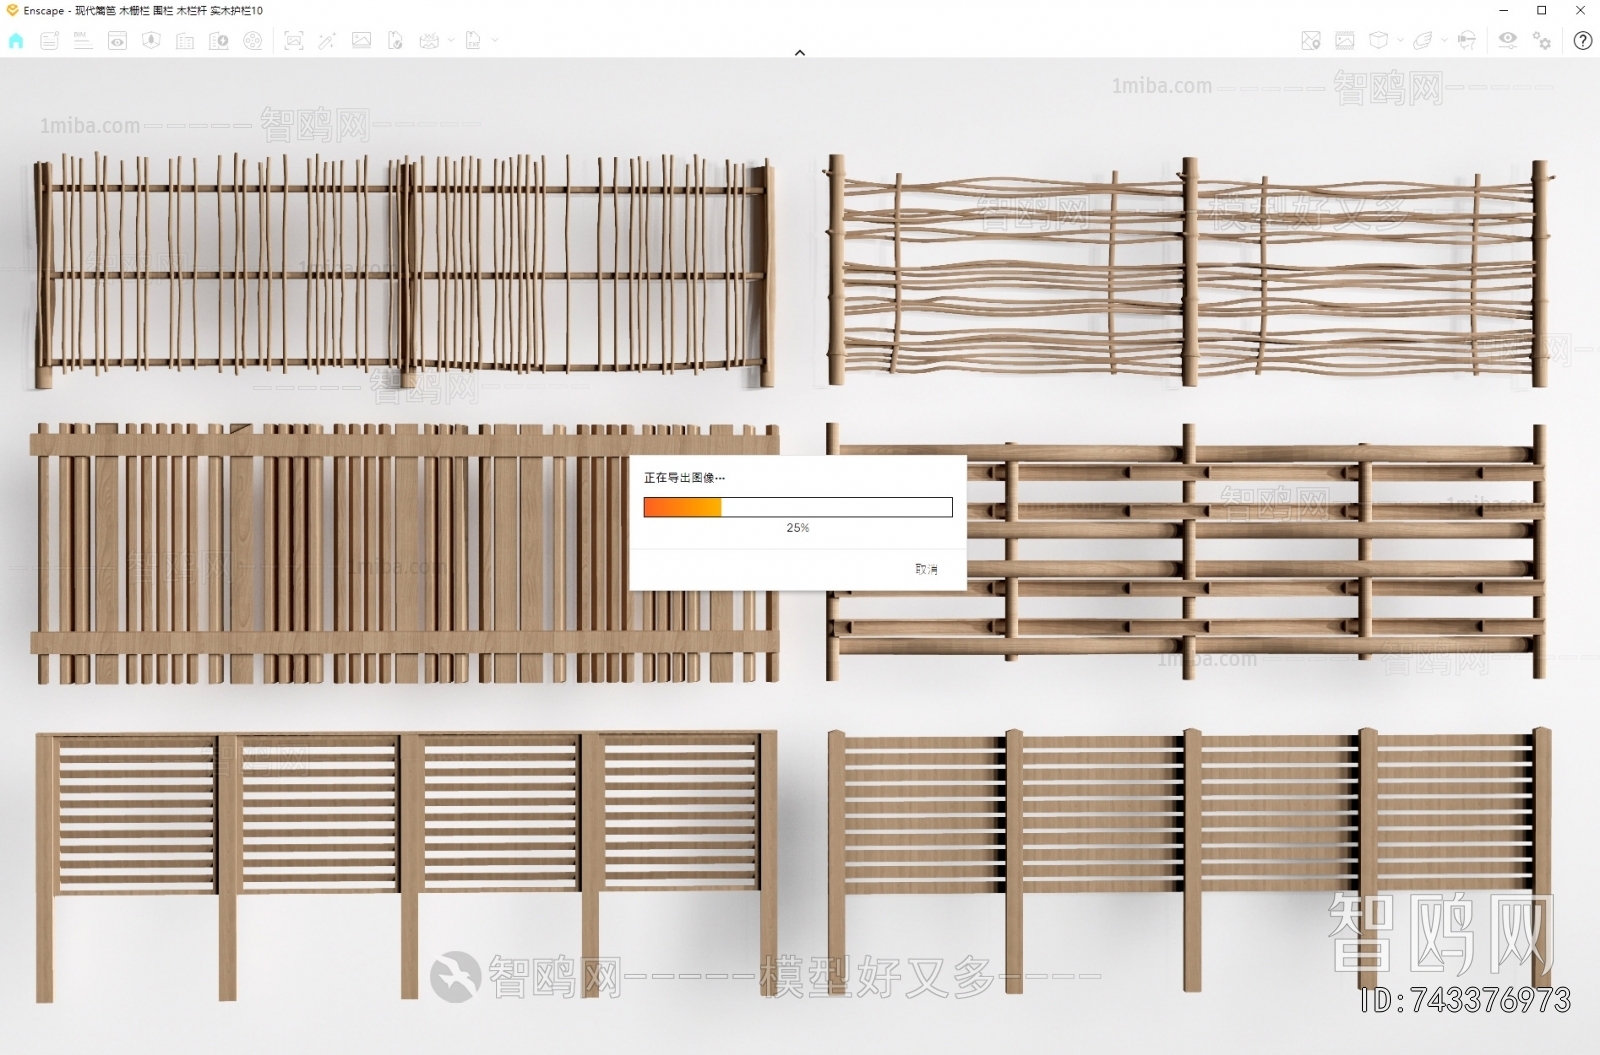The width and height of the screenshot is (1600, 1055).
Task: Expand the panorama export dropdown arrow
Action: (x=451, y=41)
